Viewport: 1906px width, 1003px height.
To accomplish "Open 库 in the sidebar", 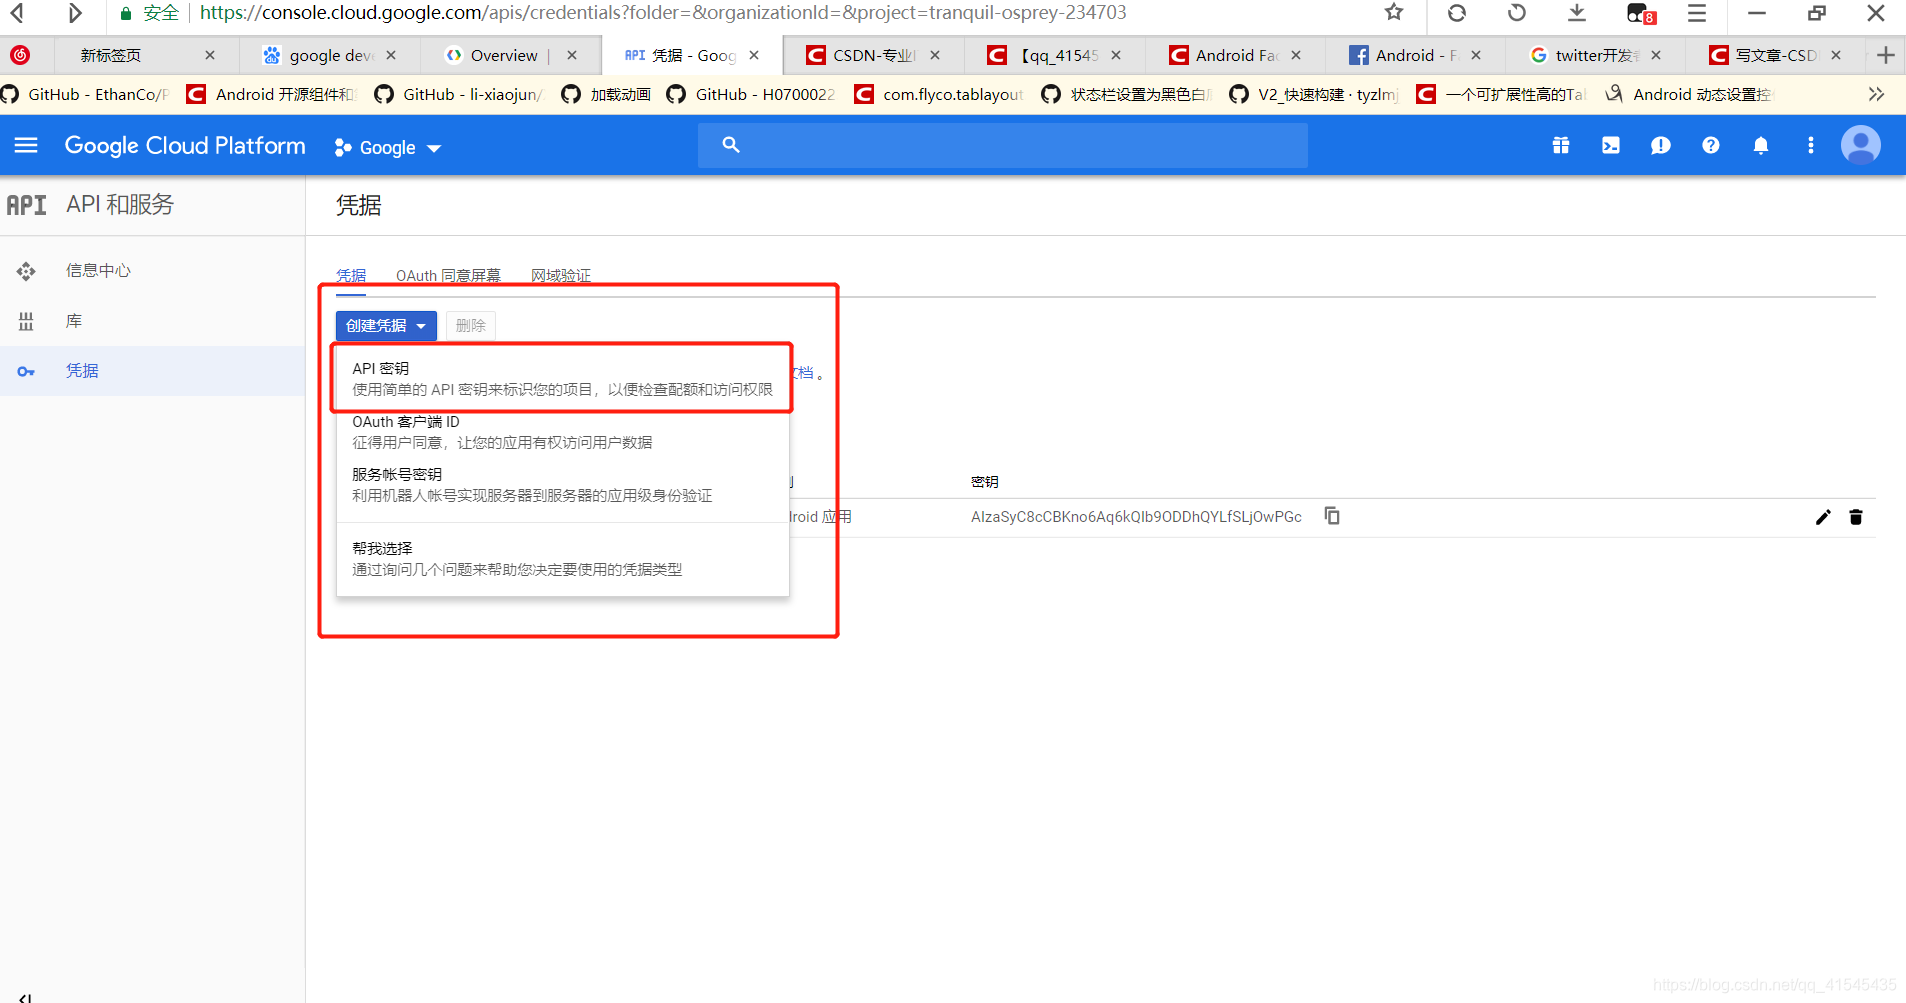I will tap(74, 321).
